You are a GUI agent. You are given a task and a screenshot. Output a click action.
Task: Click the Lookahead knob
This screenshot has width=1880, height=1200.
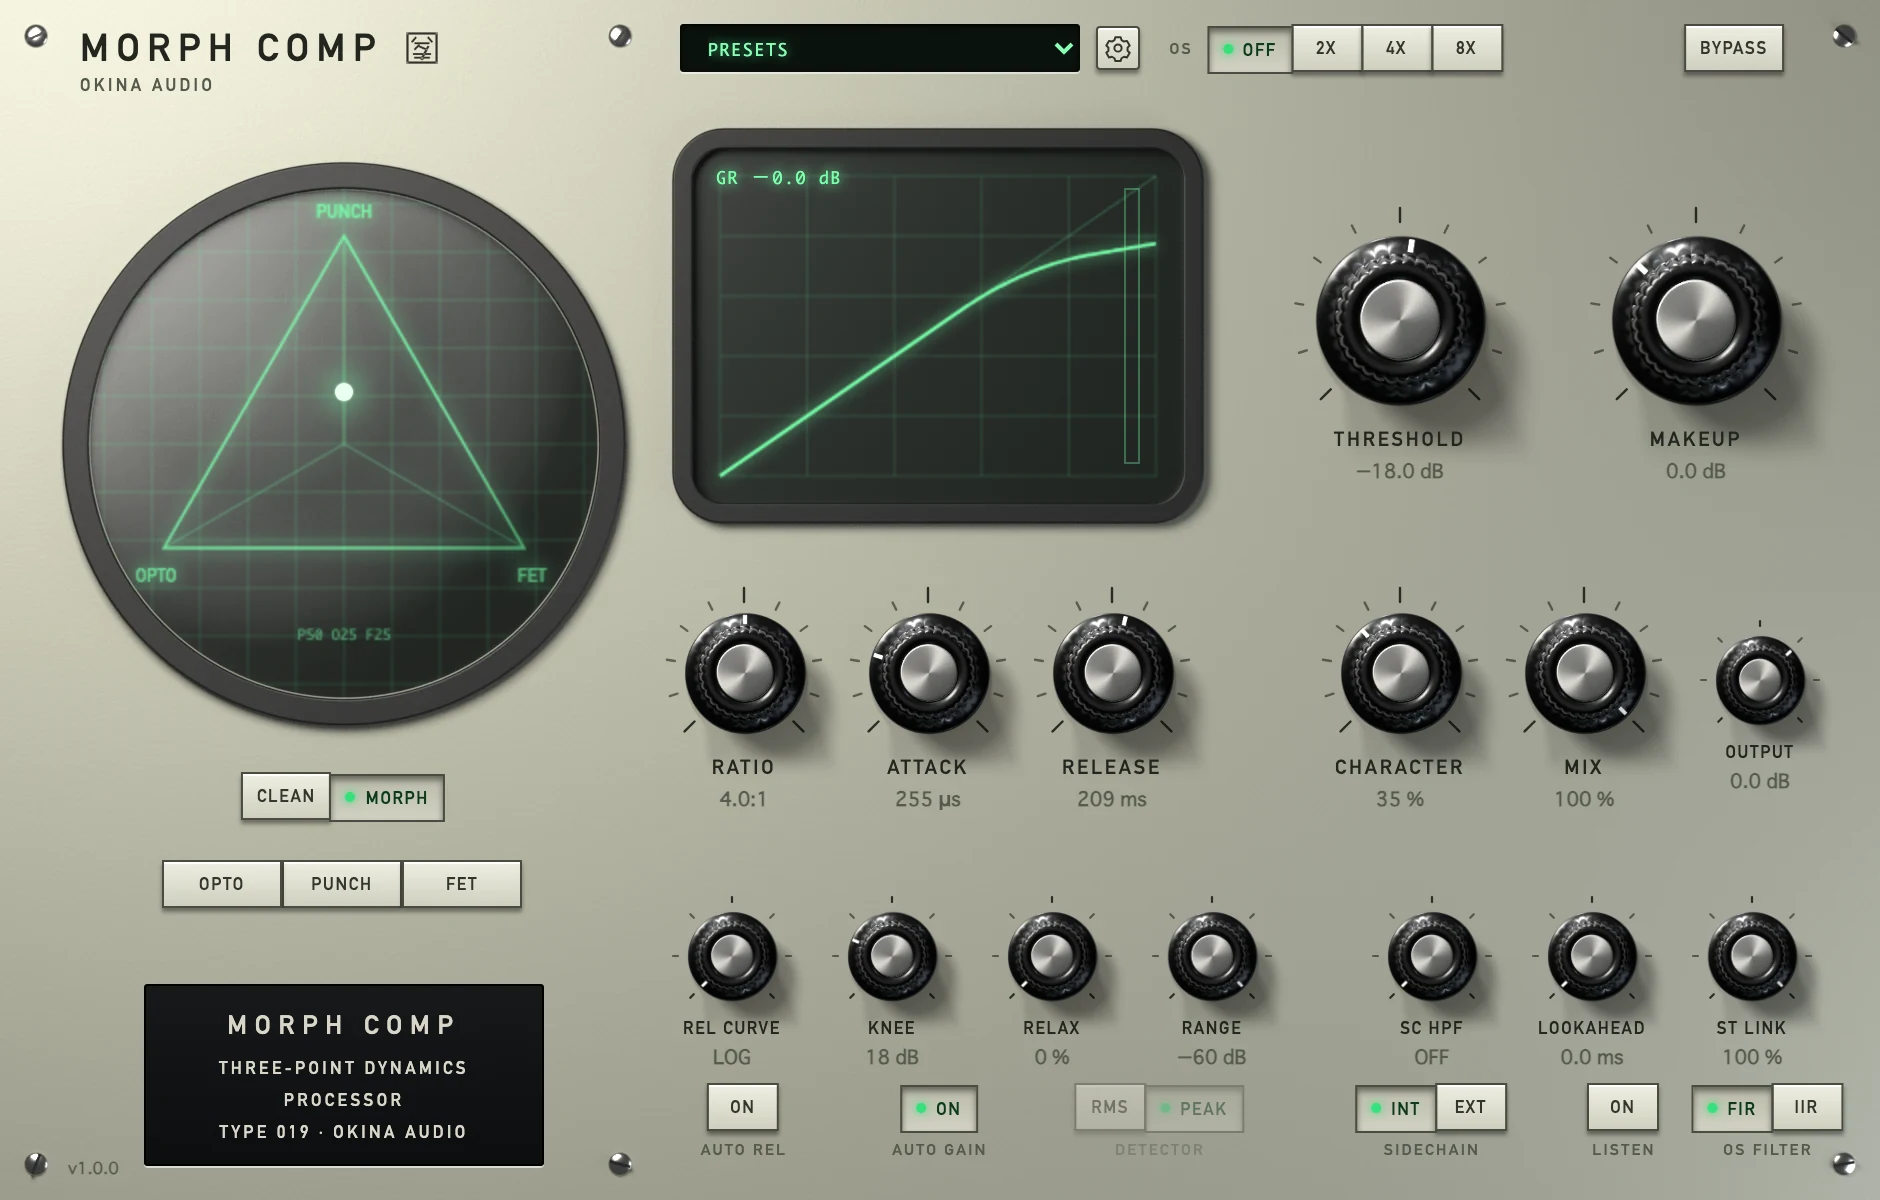tap(1592, 956)
